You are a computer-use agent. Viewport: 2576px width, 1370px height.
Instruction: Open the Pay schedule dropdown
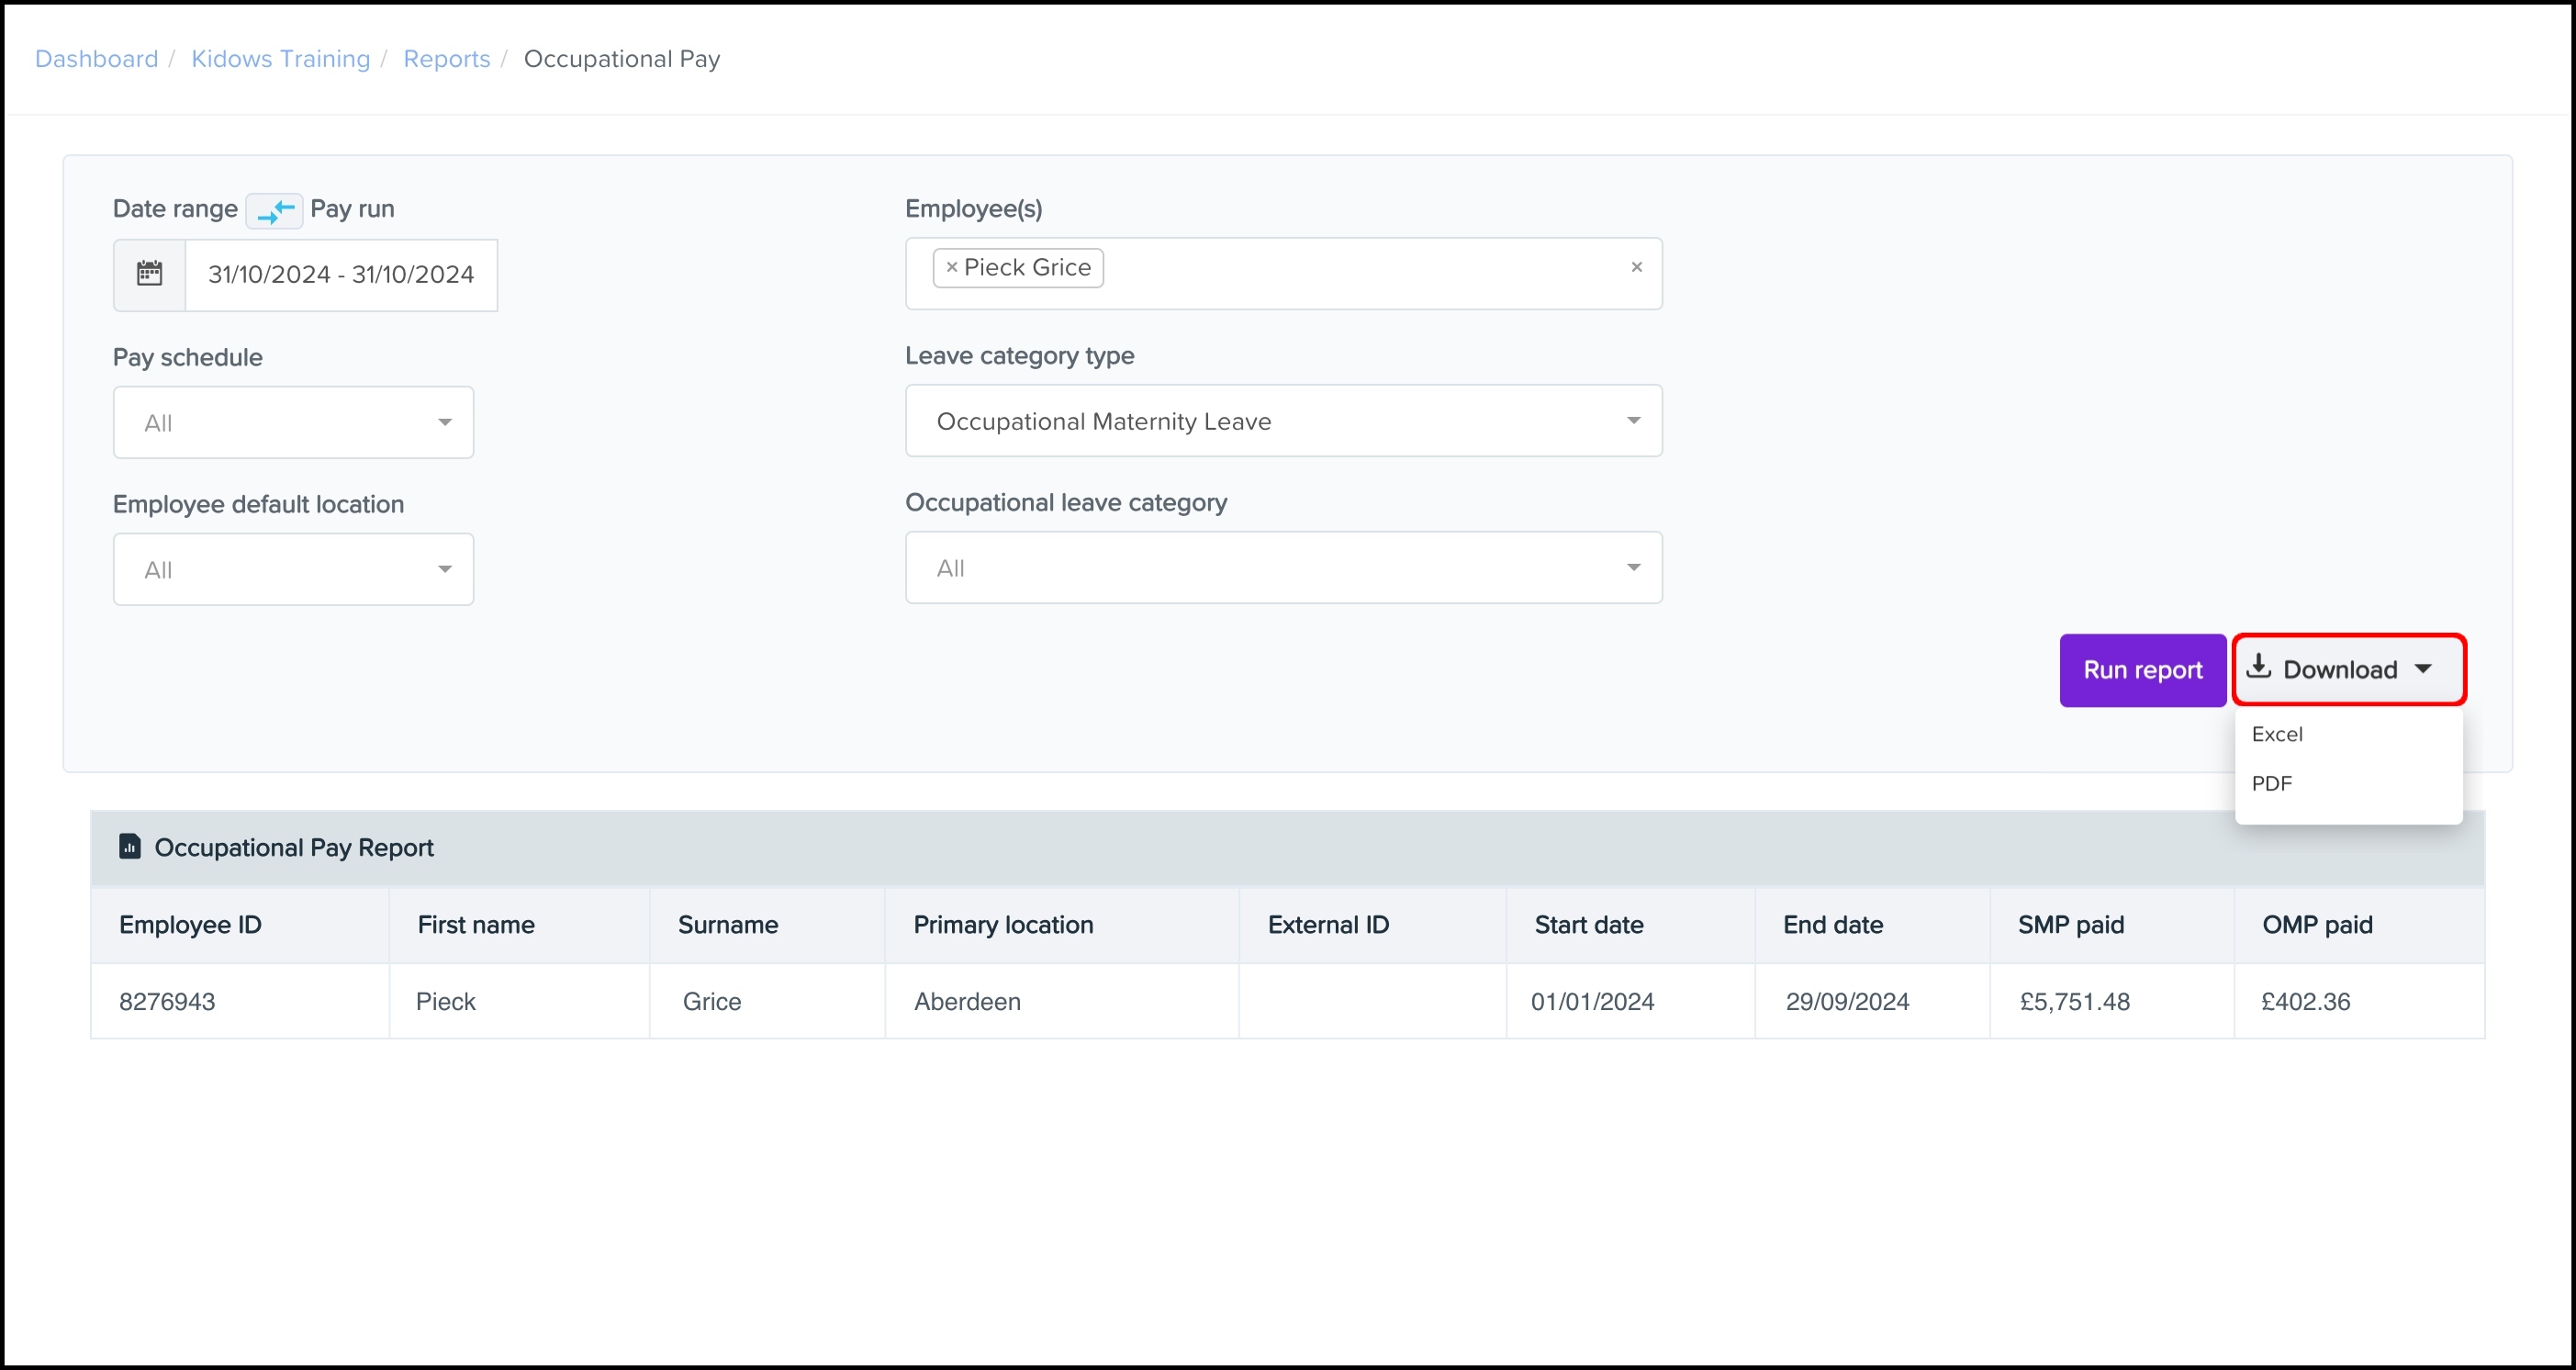tap(293, 423)
